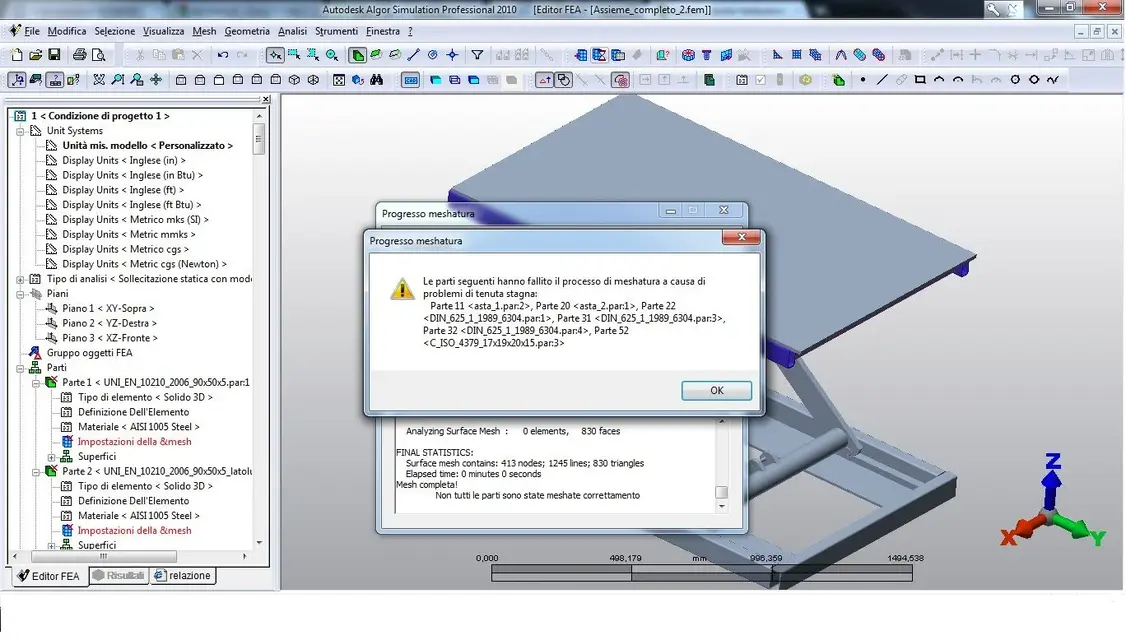Click the draw Line tool icon

pyautogui.click(x=882, y=80)
